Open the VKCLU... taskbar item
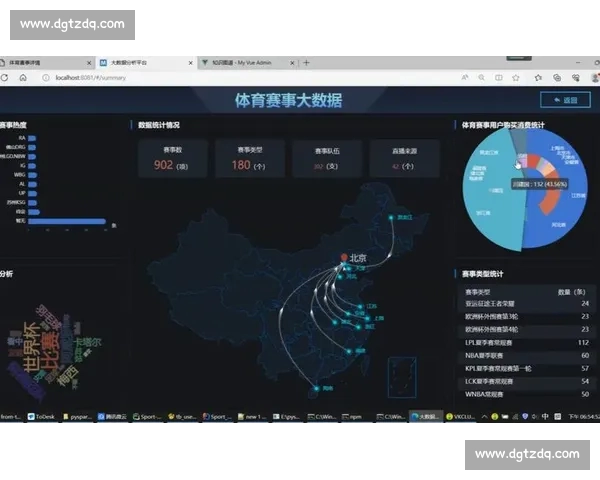600x480 pixels. (x=461, y=417)
